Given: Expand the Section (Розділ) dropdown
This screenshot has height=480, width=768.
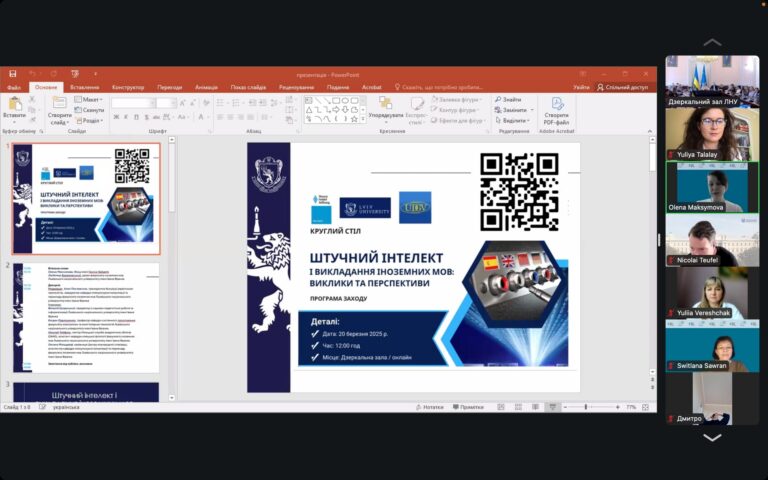Looking at the screenshot, I should [x=88, y=120].
